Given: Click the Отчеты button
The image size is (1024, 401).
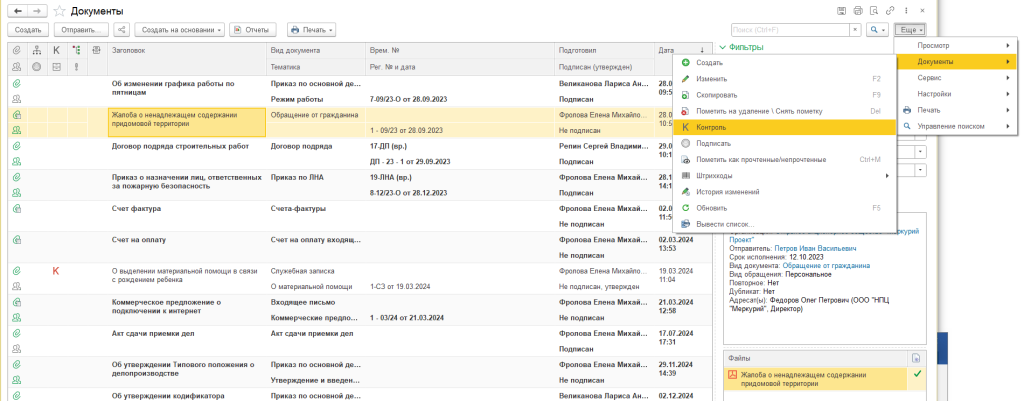Looking at the screenshot, I should pyautogui.click(x=253, y=30).
